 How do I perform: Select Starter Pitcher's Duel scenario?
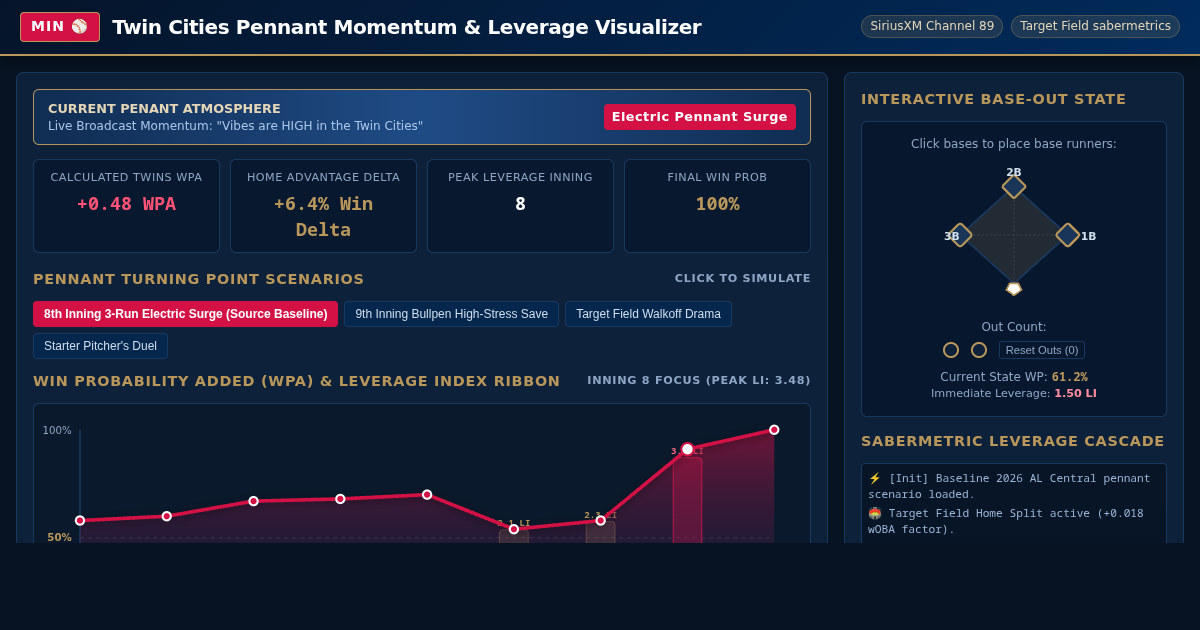(x=100, y=346)
